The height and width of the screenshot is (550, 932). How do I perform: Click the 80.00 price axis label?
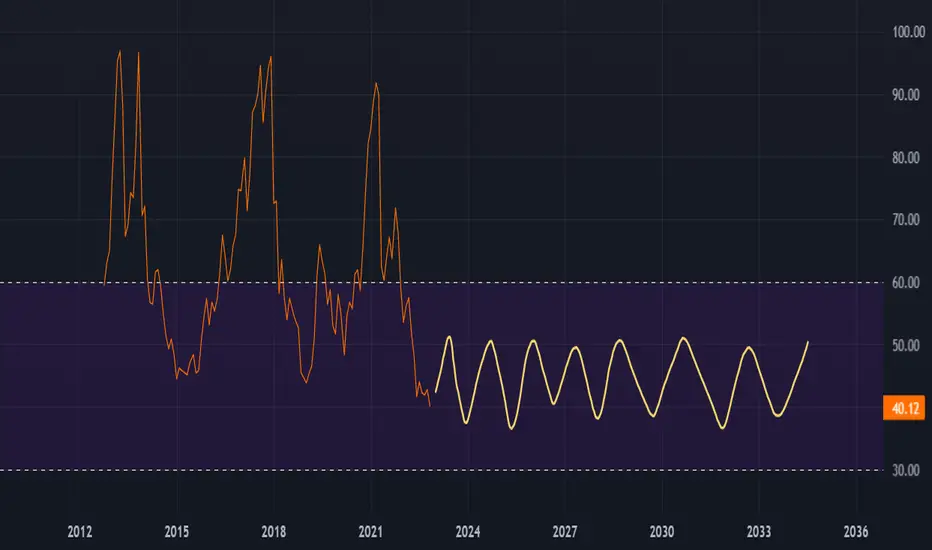(906, 158)
